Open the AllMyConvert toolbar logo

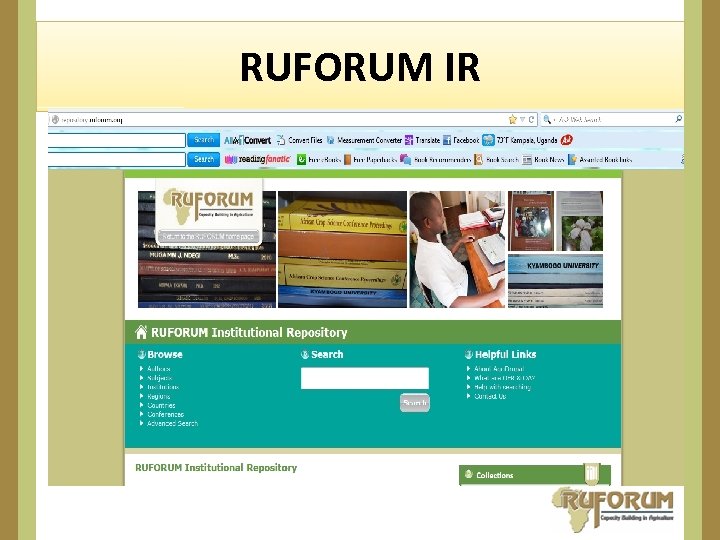(x=247, y=140)
